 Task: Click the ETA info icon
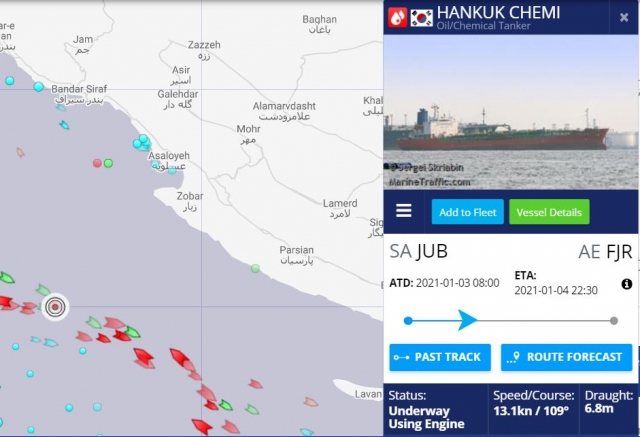click(x=627, y=284)
